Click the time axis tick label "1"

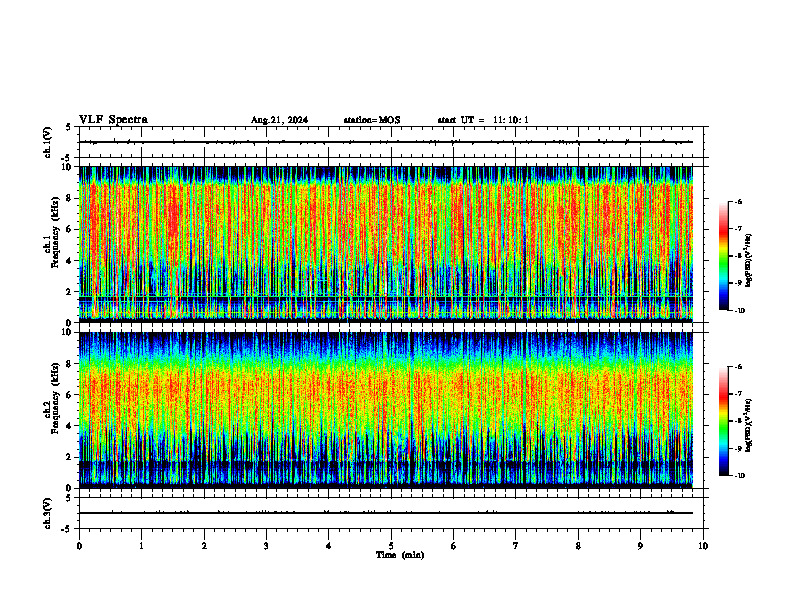141,546
